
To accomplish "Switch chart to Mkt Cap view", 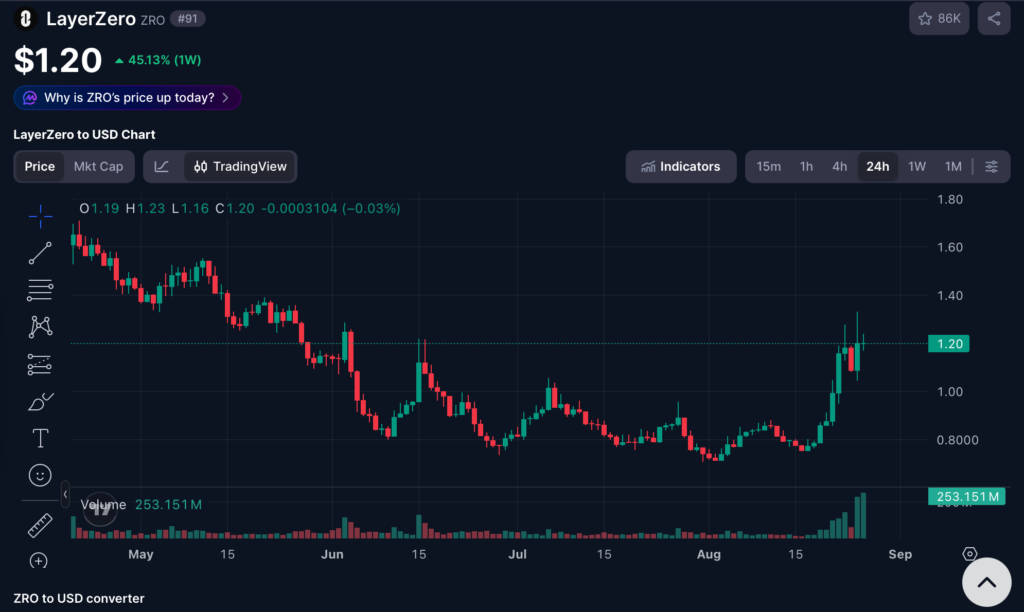I will click(x=98, y=167).
